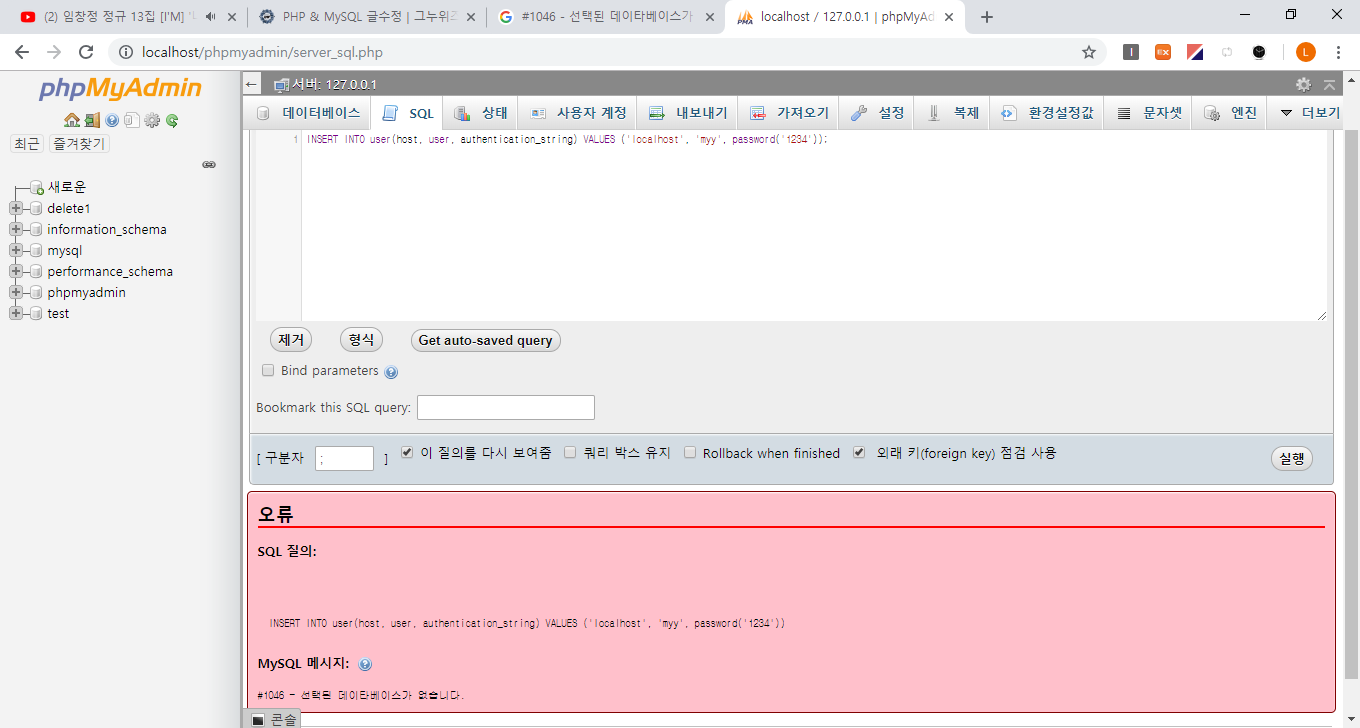Click the 구분자 delimiter input field
1360x728 pixels.
pyautogui.click(x=344, y=458)
